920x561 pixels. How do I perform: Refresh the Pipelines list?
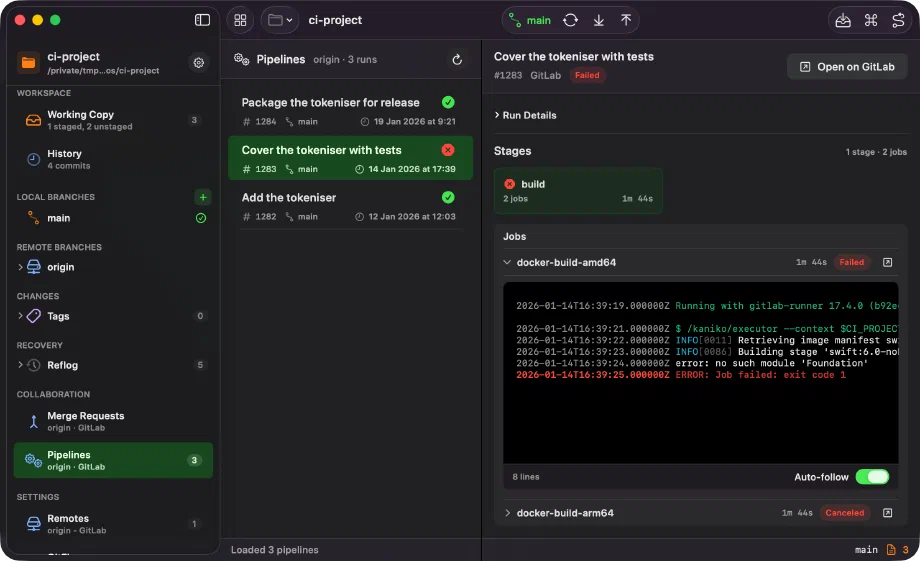[x=457, y=59]
